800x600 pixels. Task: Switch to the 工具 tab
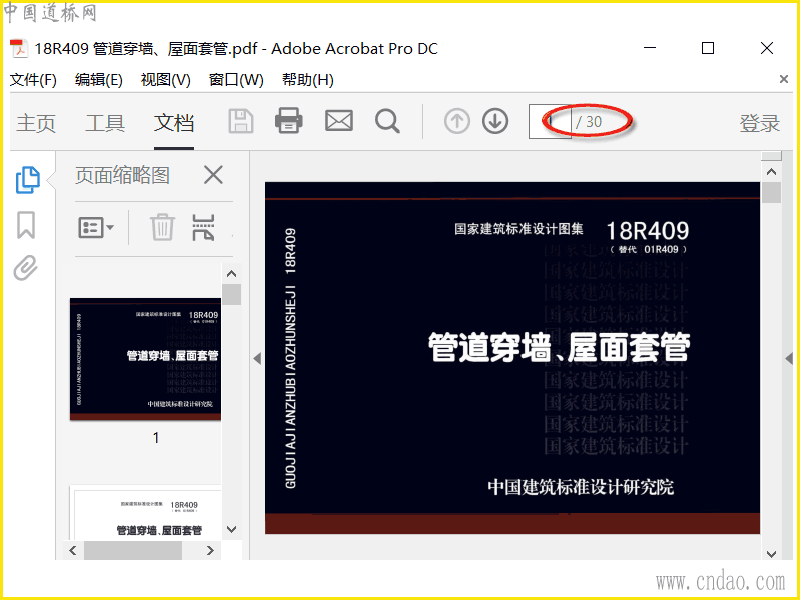coord(105,123)
